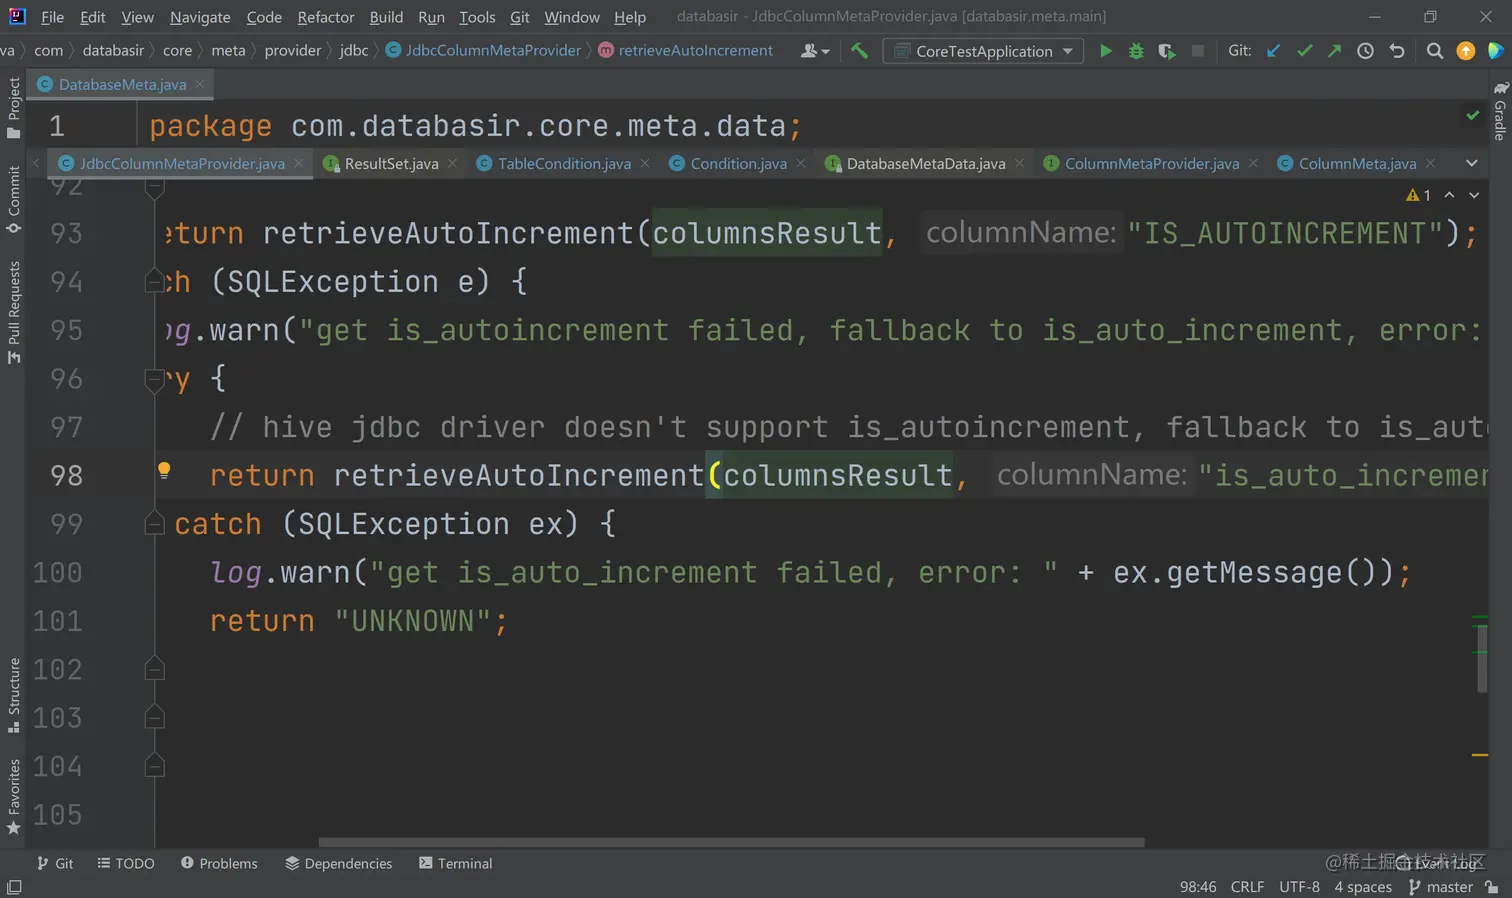1512x898 pixels.
Task: Click the stop process icon
Action: point(1198,51)
